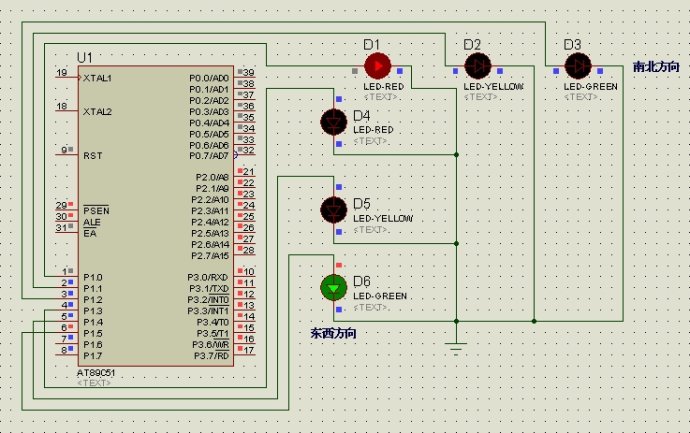Click pin number 10 on U1

point(249,272)
